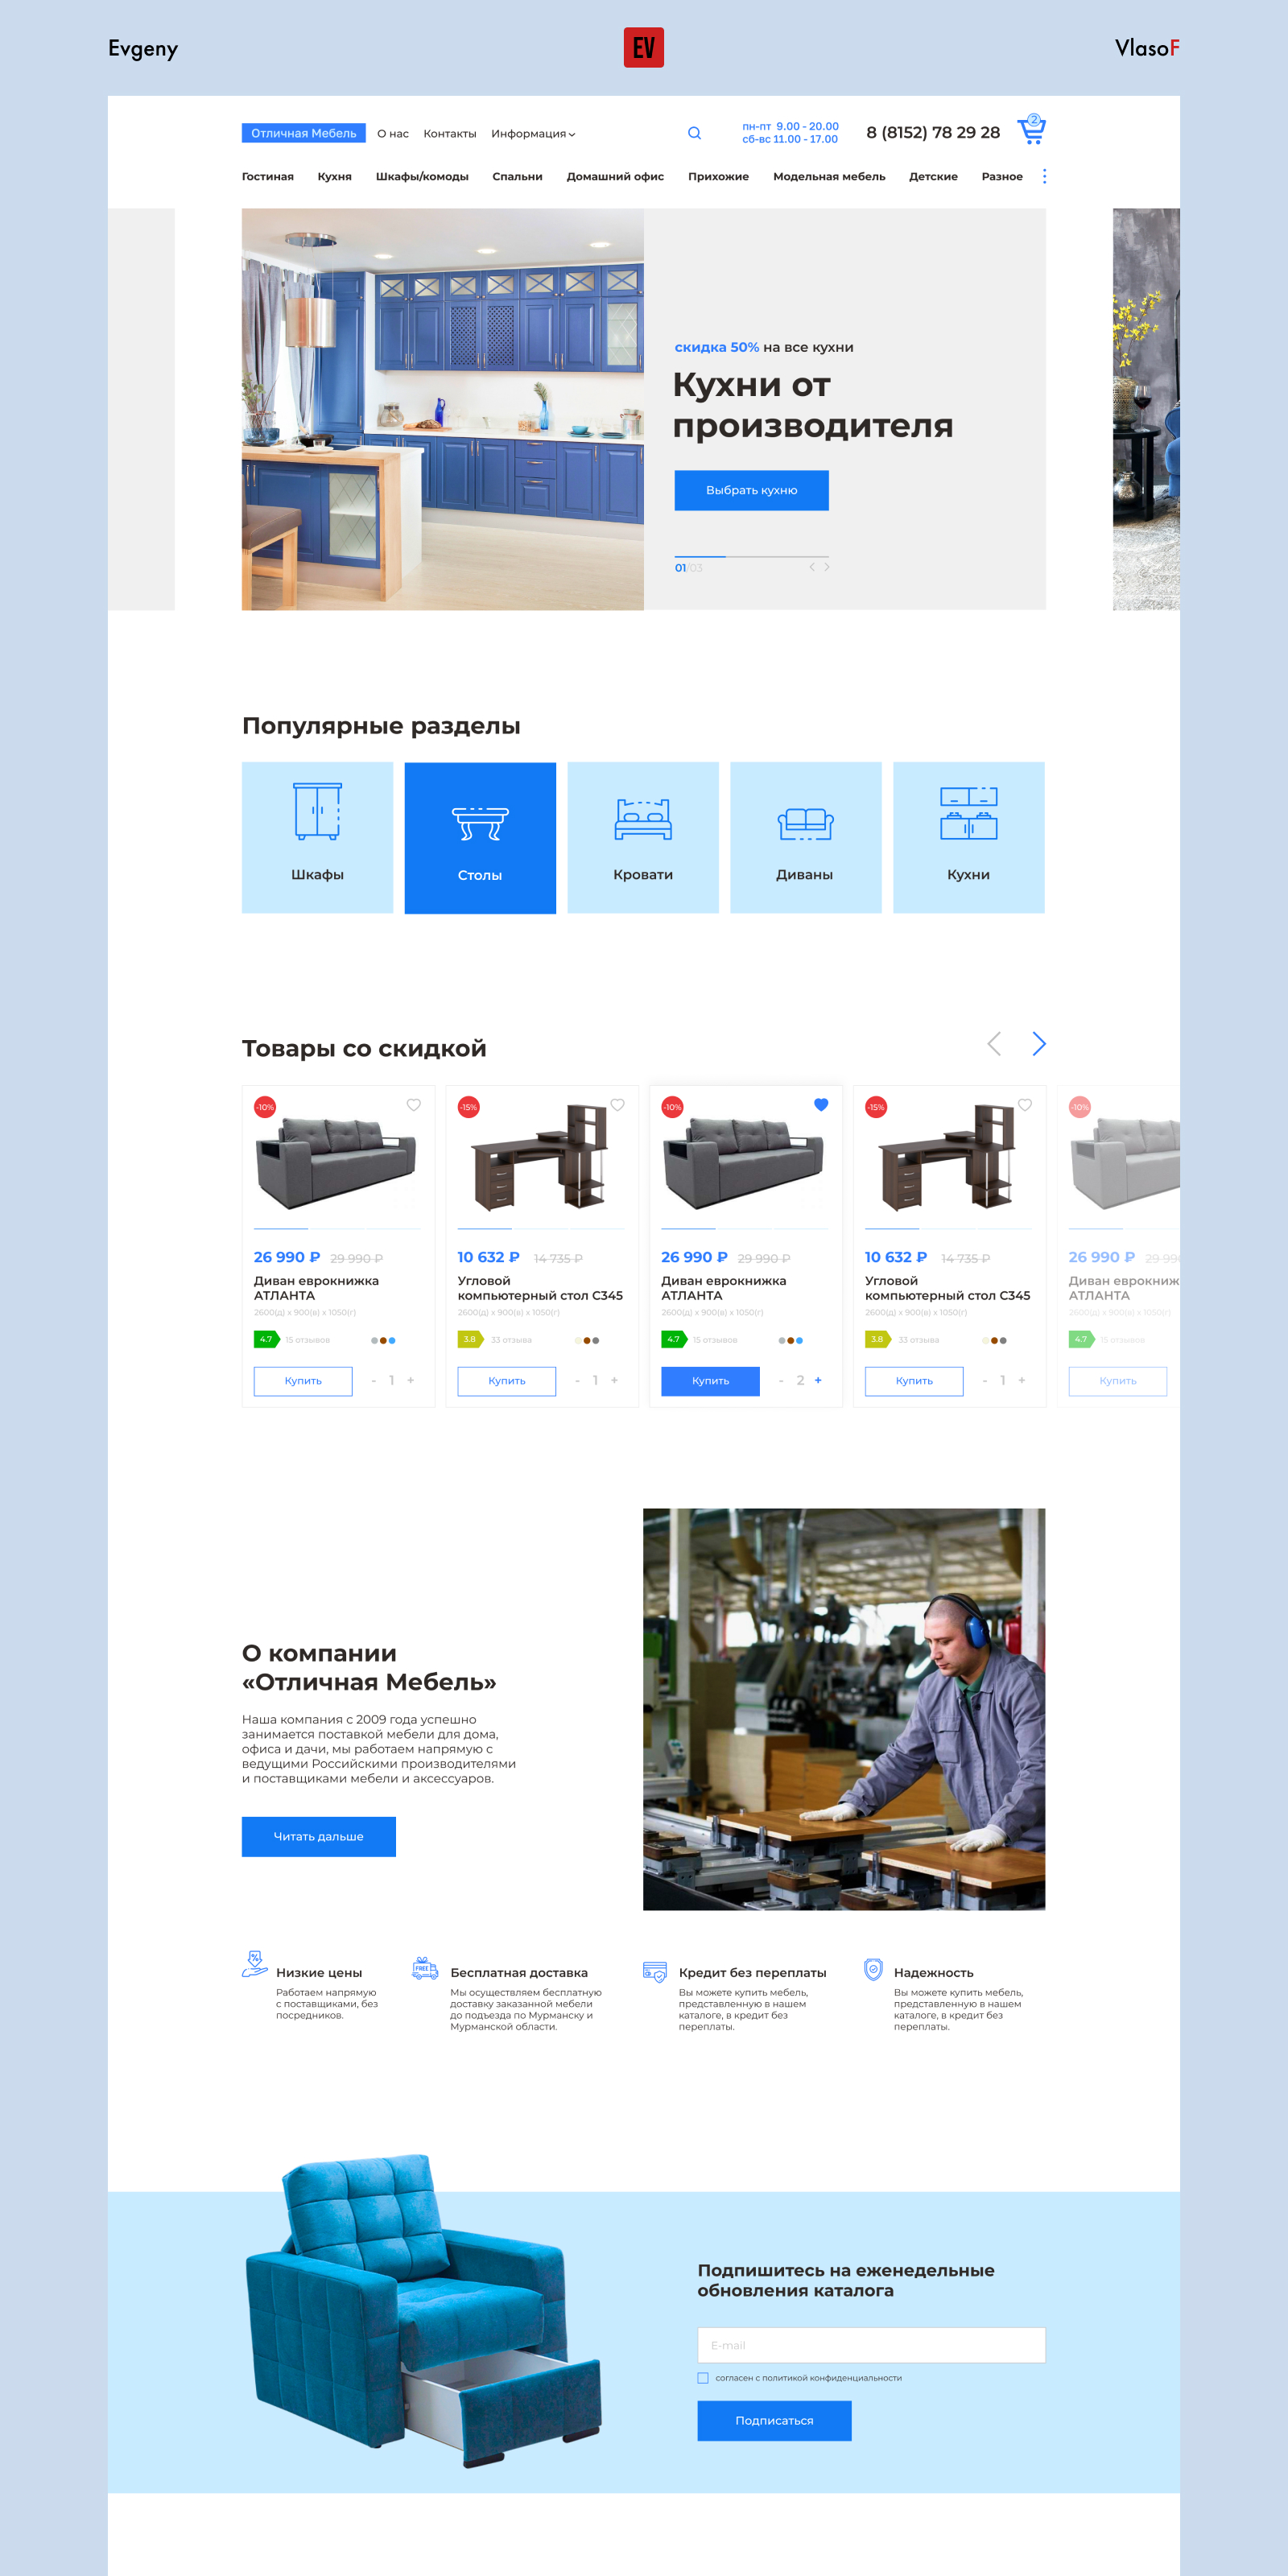1288x2576 pixels.
Task: Open the Контакты link
Action: tap(450, 134)
